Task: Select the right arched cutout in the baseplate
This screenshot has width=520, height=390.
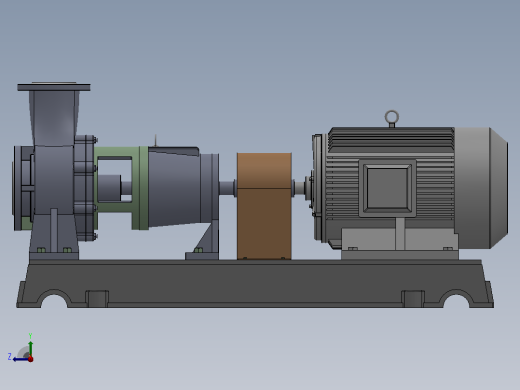Action: 456,299
